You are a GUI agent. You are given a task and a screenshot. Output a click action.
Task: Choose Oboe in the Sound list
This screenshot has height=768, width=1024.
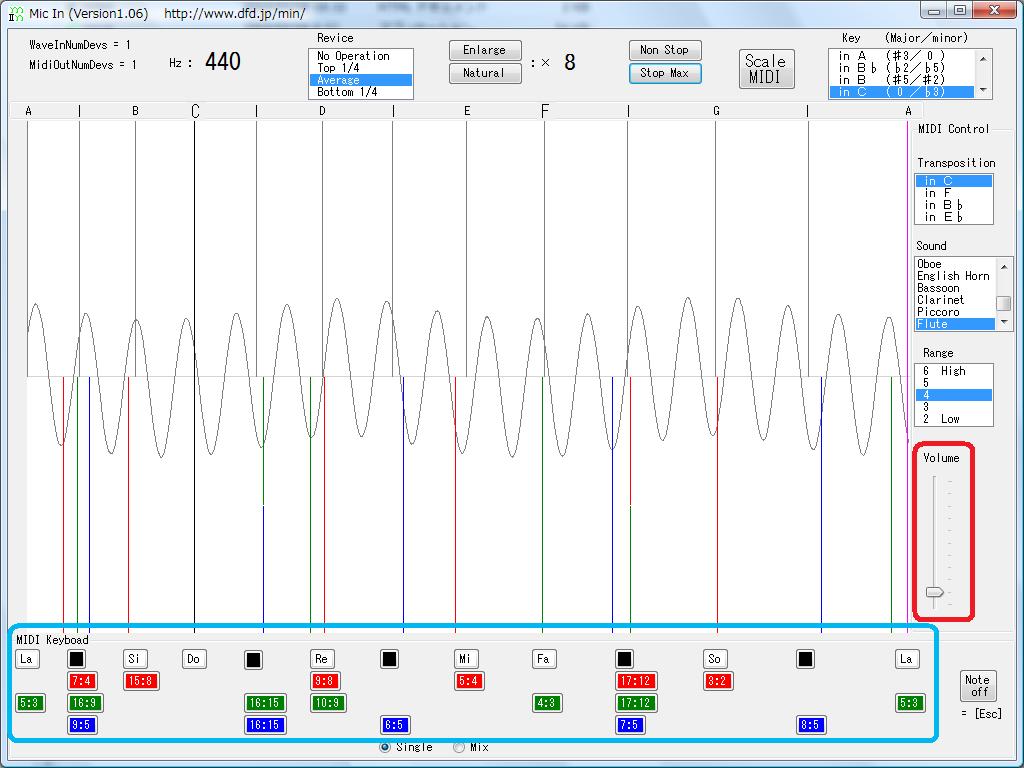point(955,264)
